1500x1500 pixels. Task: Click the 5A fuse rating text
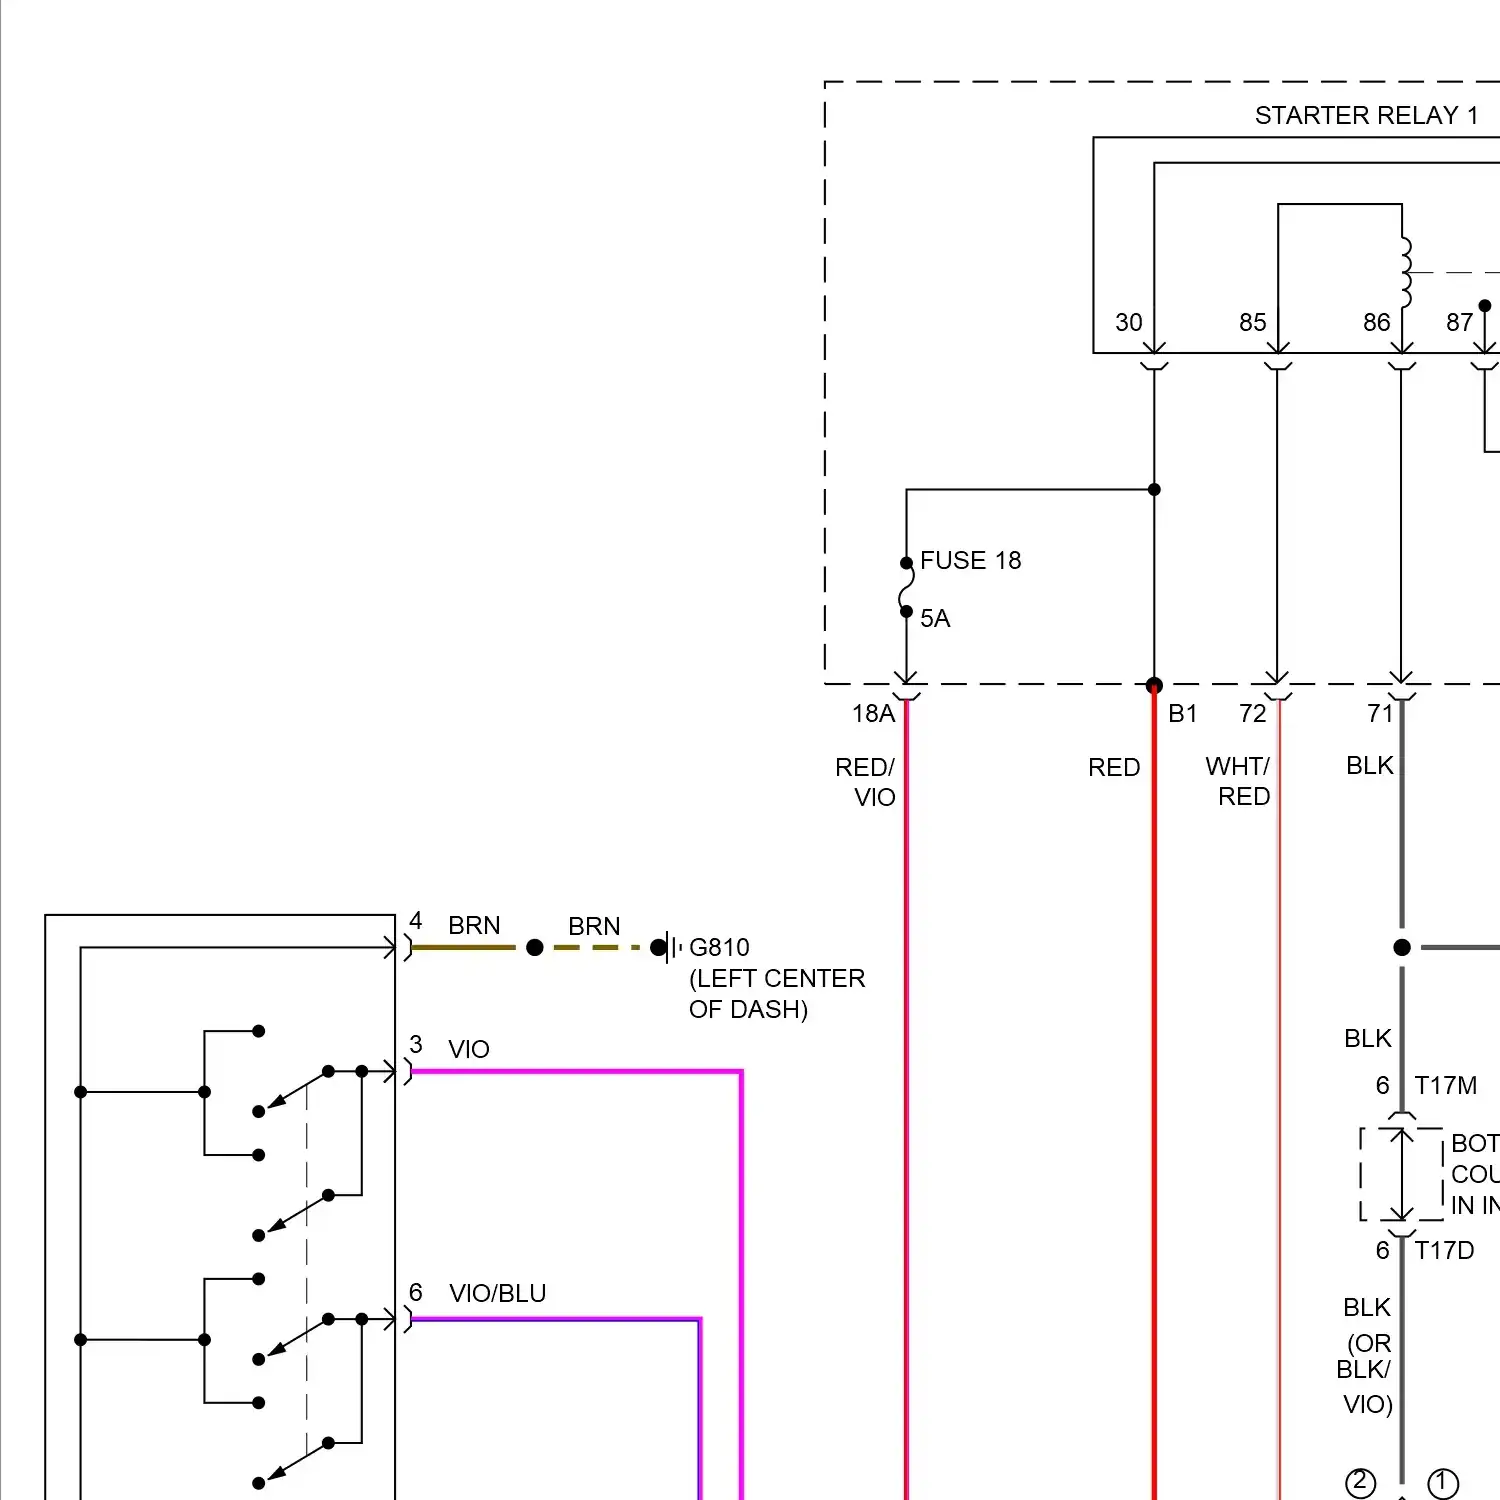(x=935, y=618)
